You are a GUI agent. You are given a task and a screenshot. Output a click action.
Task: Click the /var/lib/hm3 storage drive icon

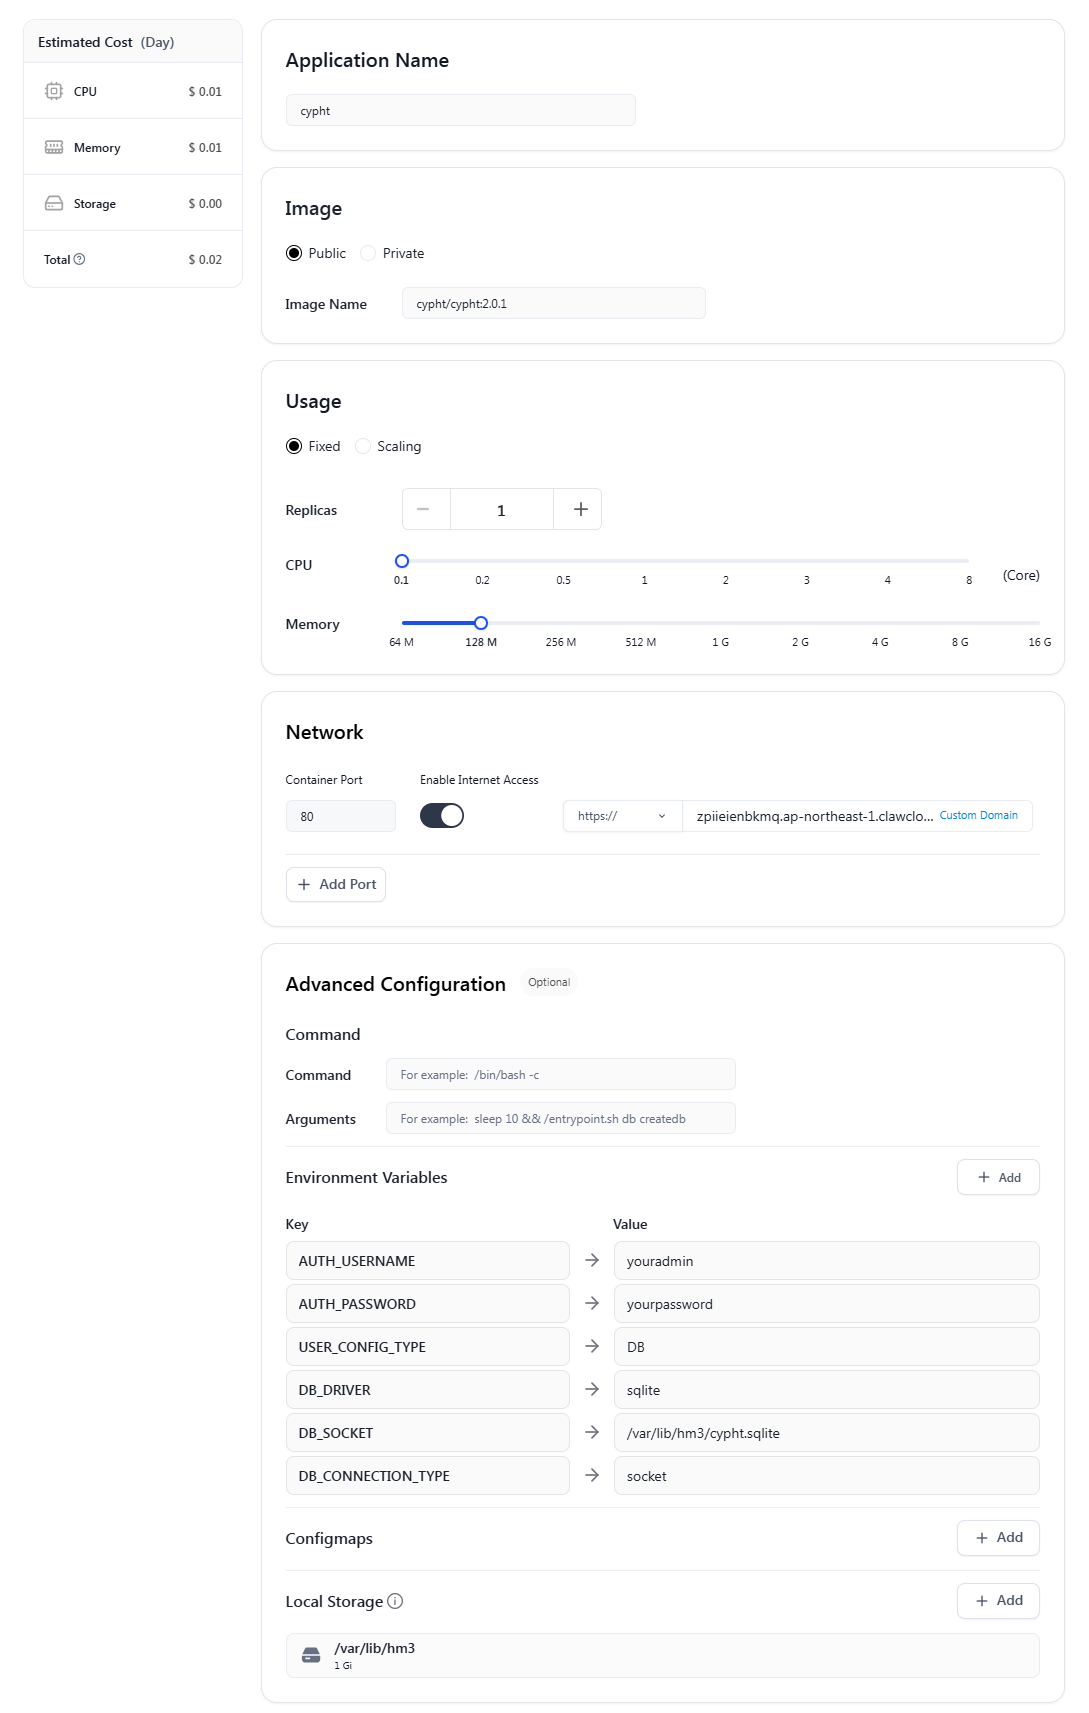click(311, 1655)
